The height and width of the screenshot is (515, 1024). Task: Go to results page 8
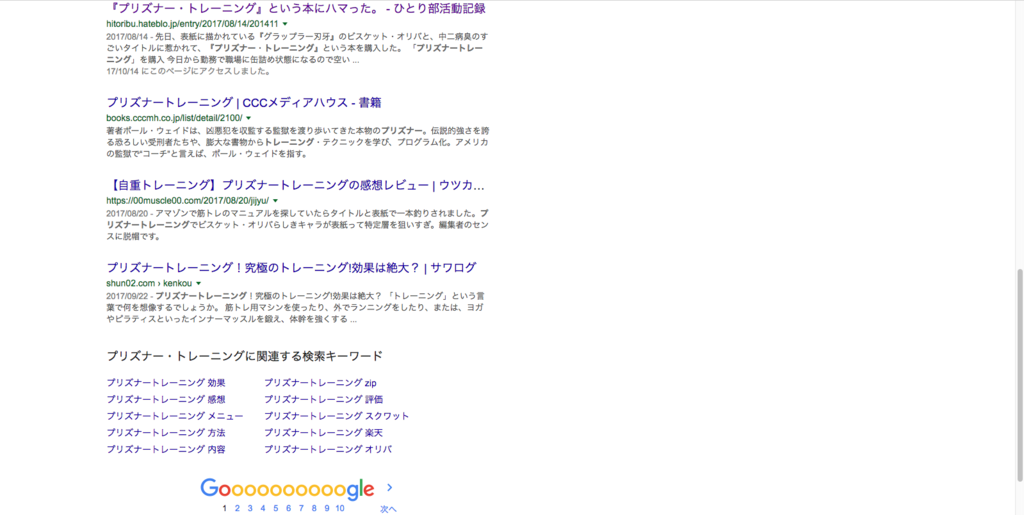[x=314, y=508]
